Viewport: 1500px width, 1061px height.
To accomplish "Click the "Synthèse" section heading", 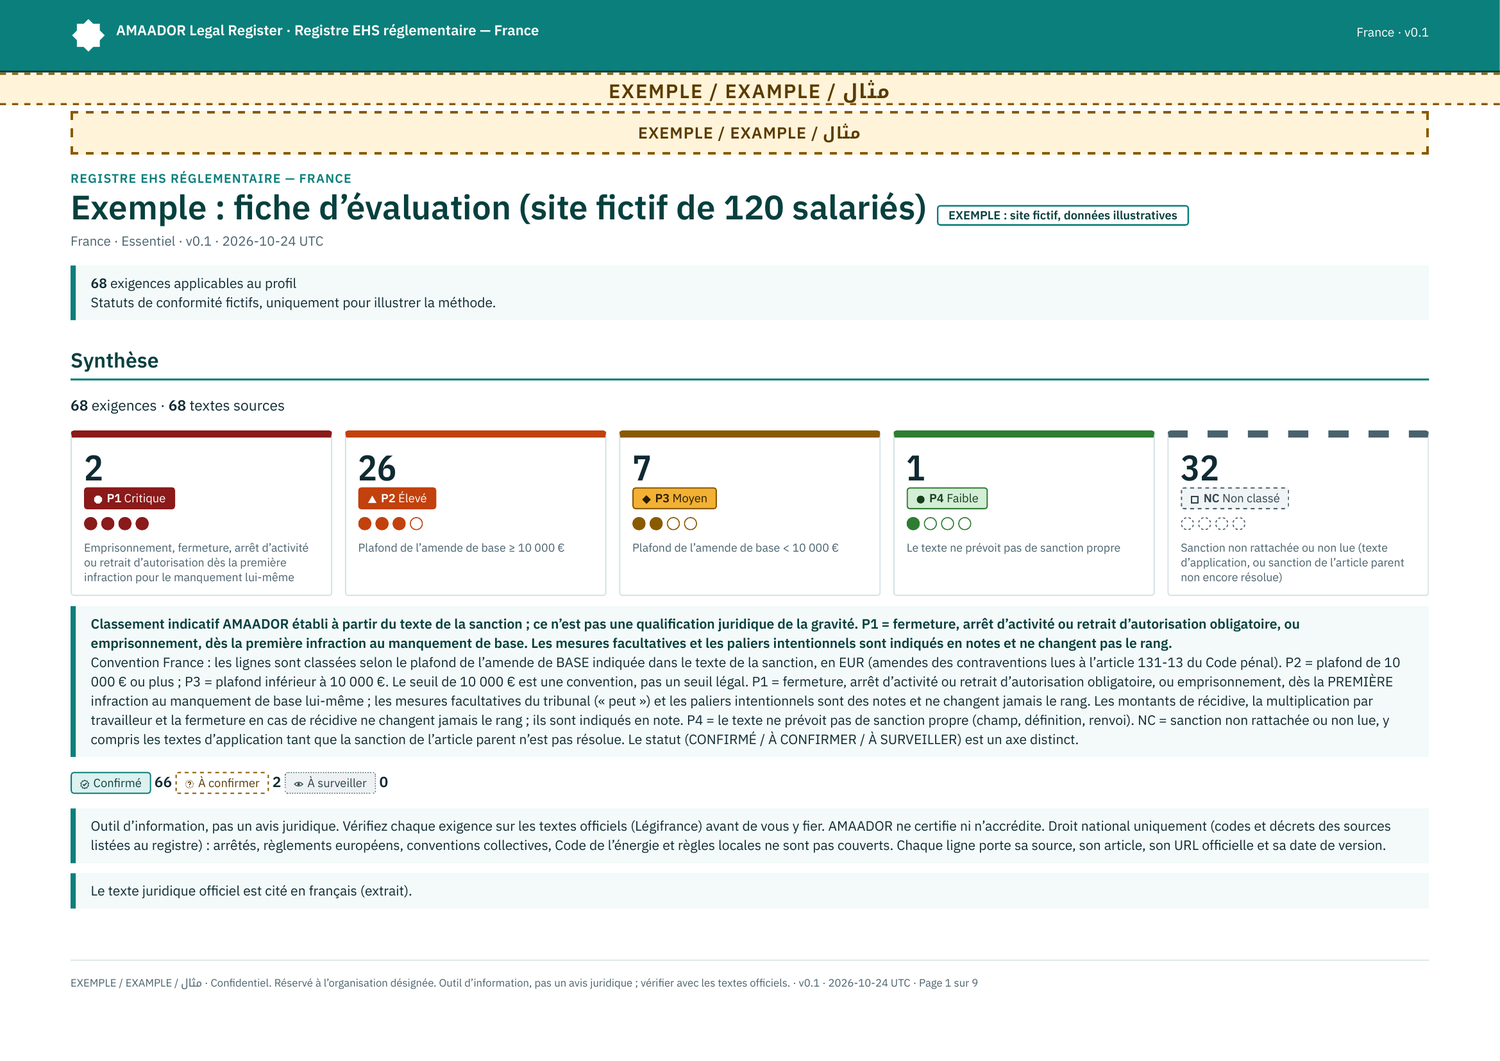I will click(x=114, y=361).
